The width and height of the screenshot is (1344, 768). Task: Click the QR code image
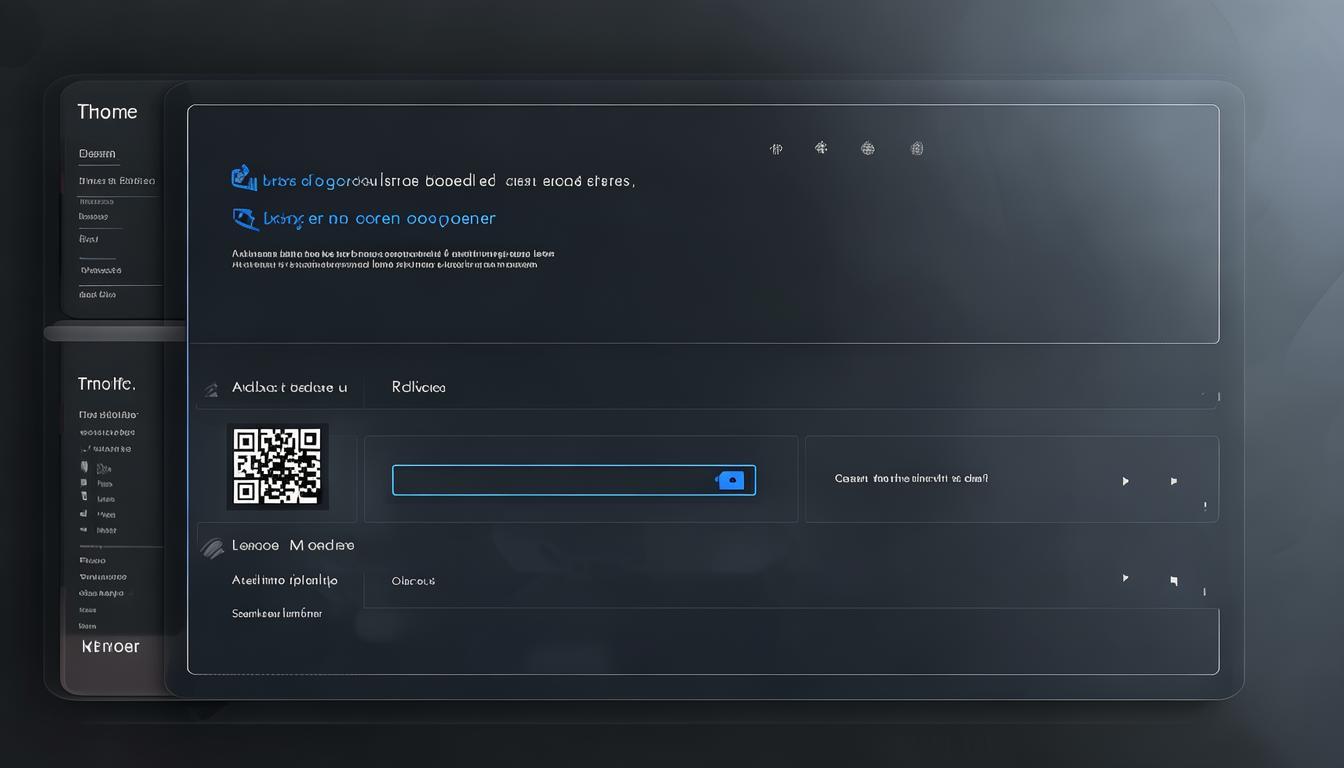pyautogui.click(x=277, y=466)
